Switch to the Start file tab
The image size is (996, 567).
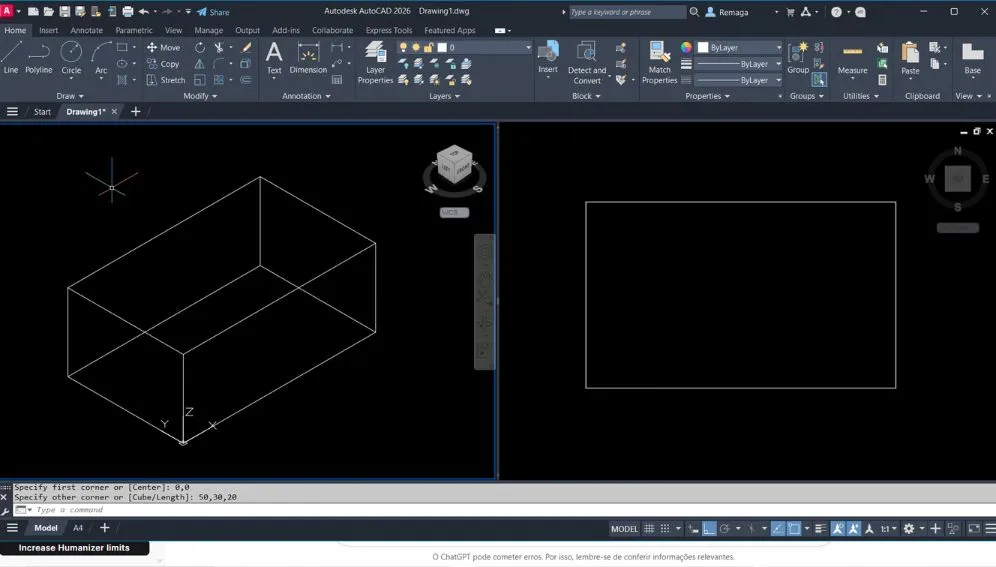tap(42, 112)
